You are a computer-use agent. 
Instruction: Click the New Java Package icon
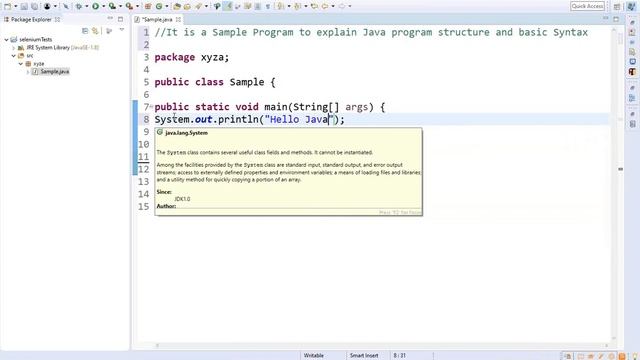pos(148,6)
